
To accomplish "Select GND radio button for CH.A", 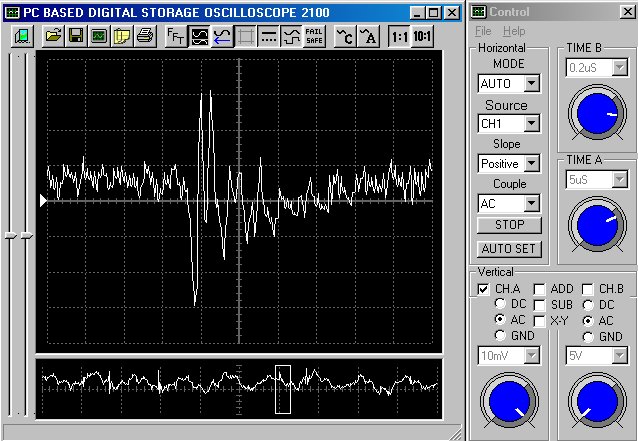I will pyautogui.click(x=500, y=335).
